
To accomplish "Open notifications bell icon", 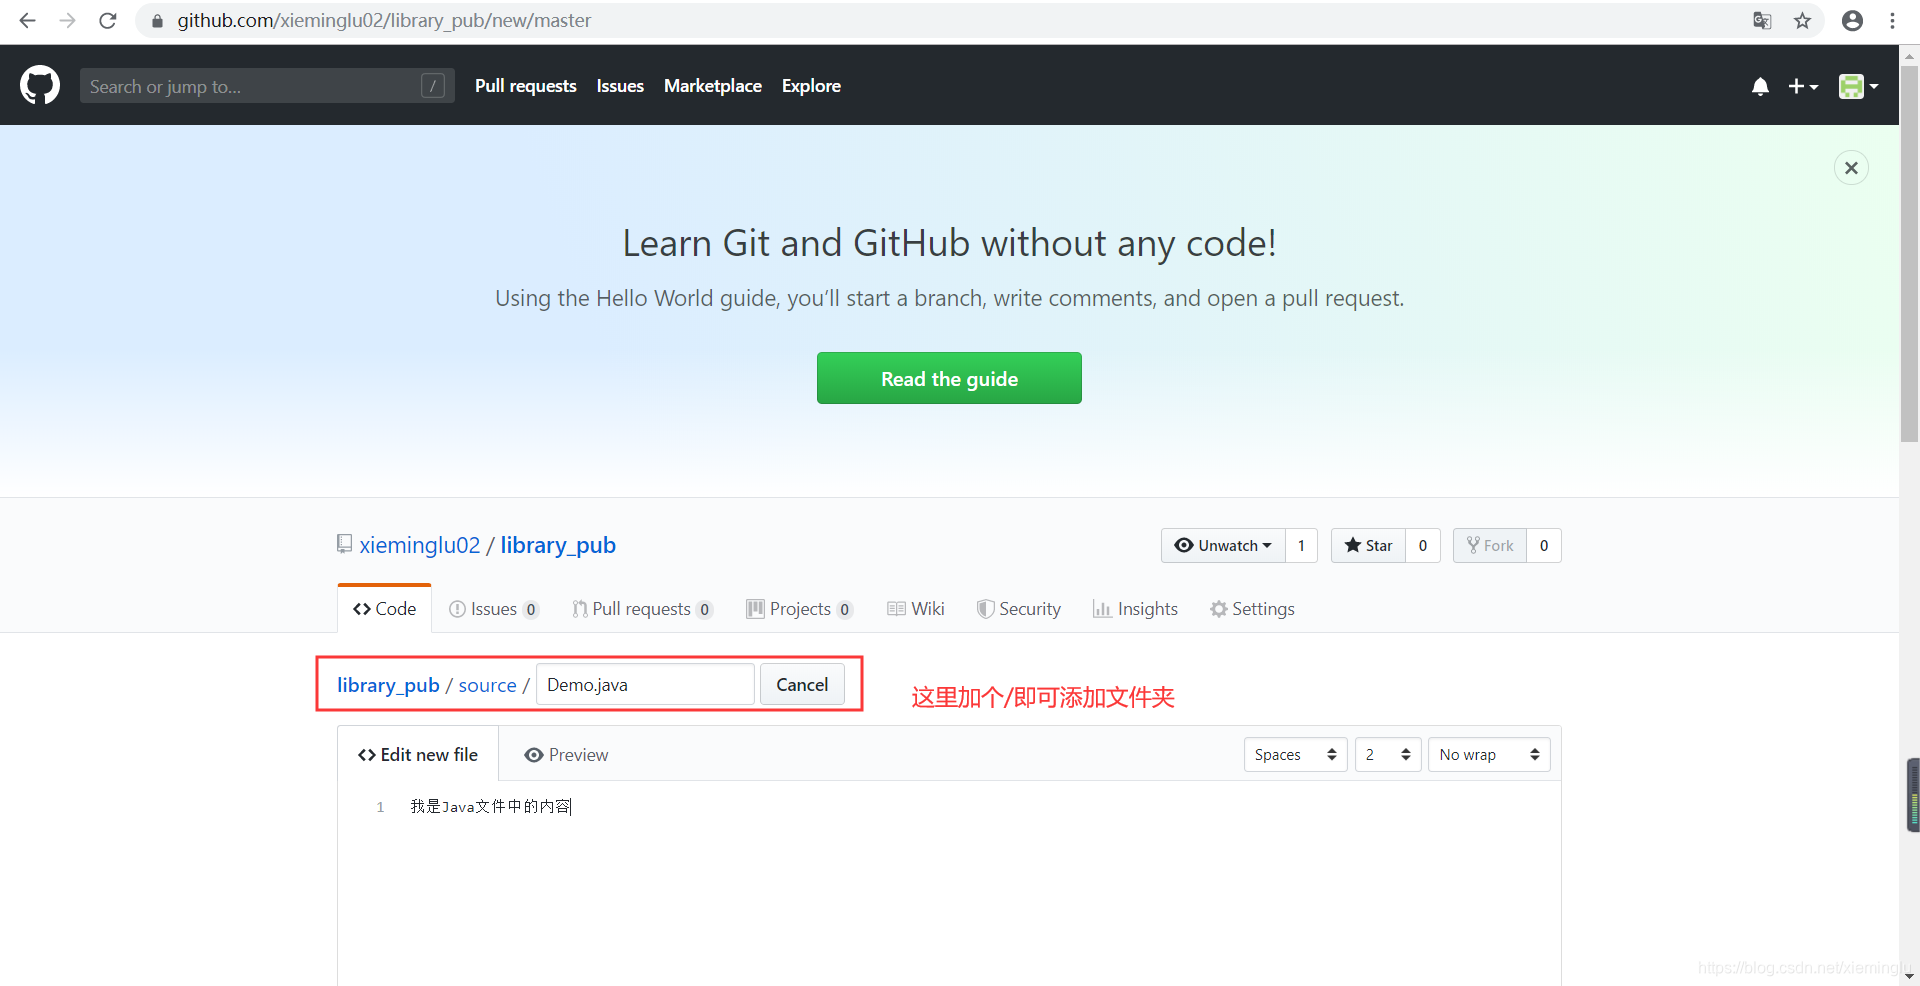I will pyautogui.click(x=1760, y=87).
